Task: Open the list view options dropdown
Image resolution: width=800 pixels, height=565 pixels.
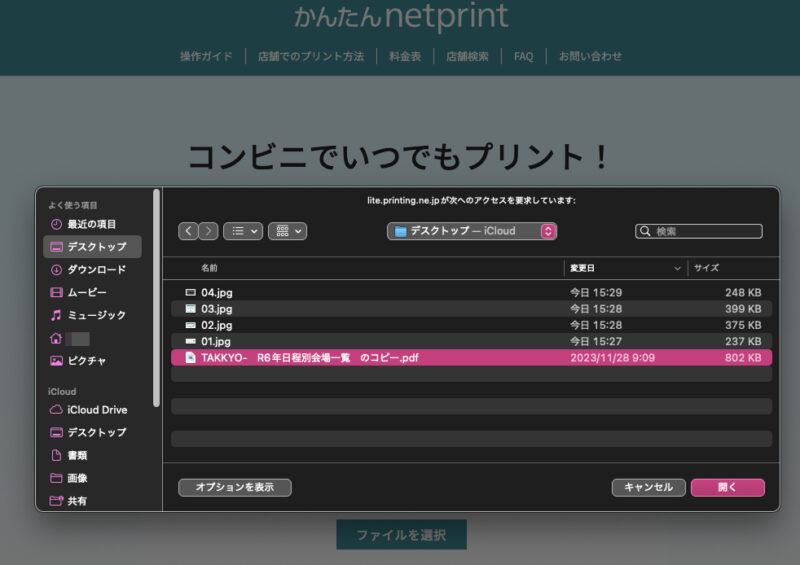Action: [243, 231]
